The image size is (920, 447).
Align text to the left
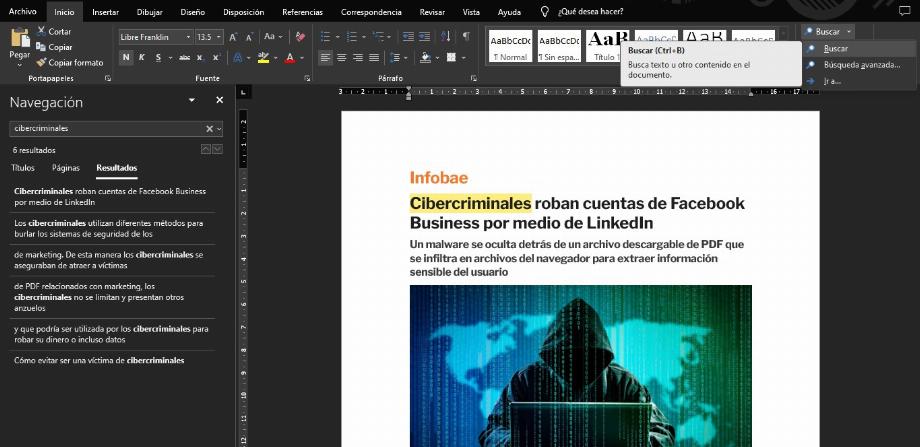point(326,57)
